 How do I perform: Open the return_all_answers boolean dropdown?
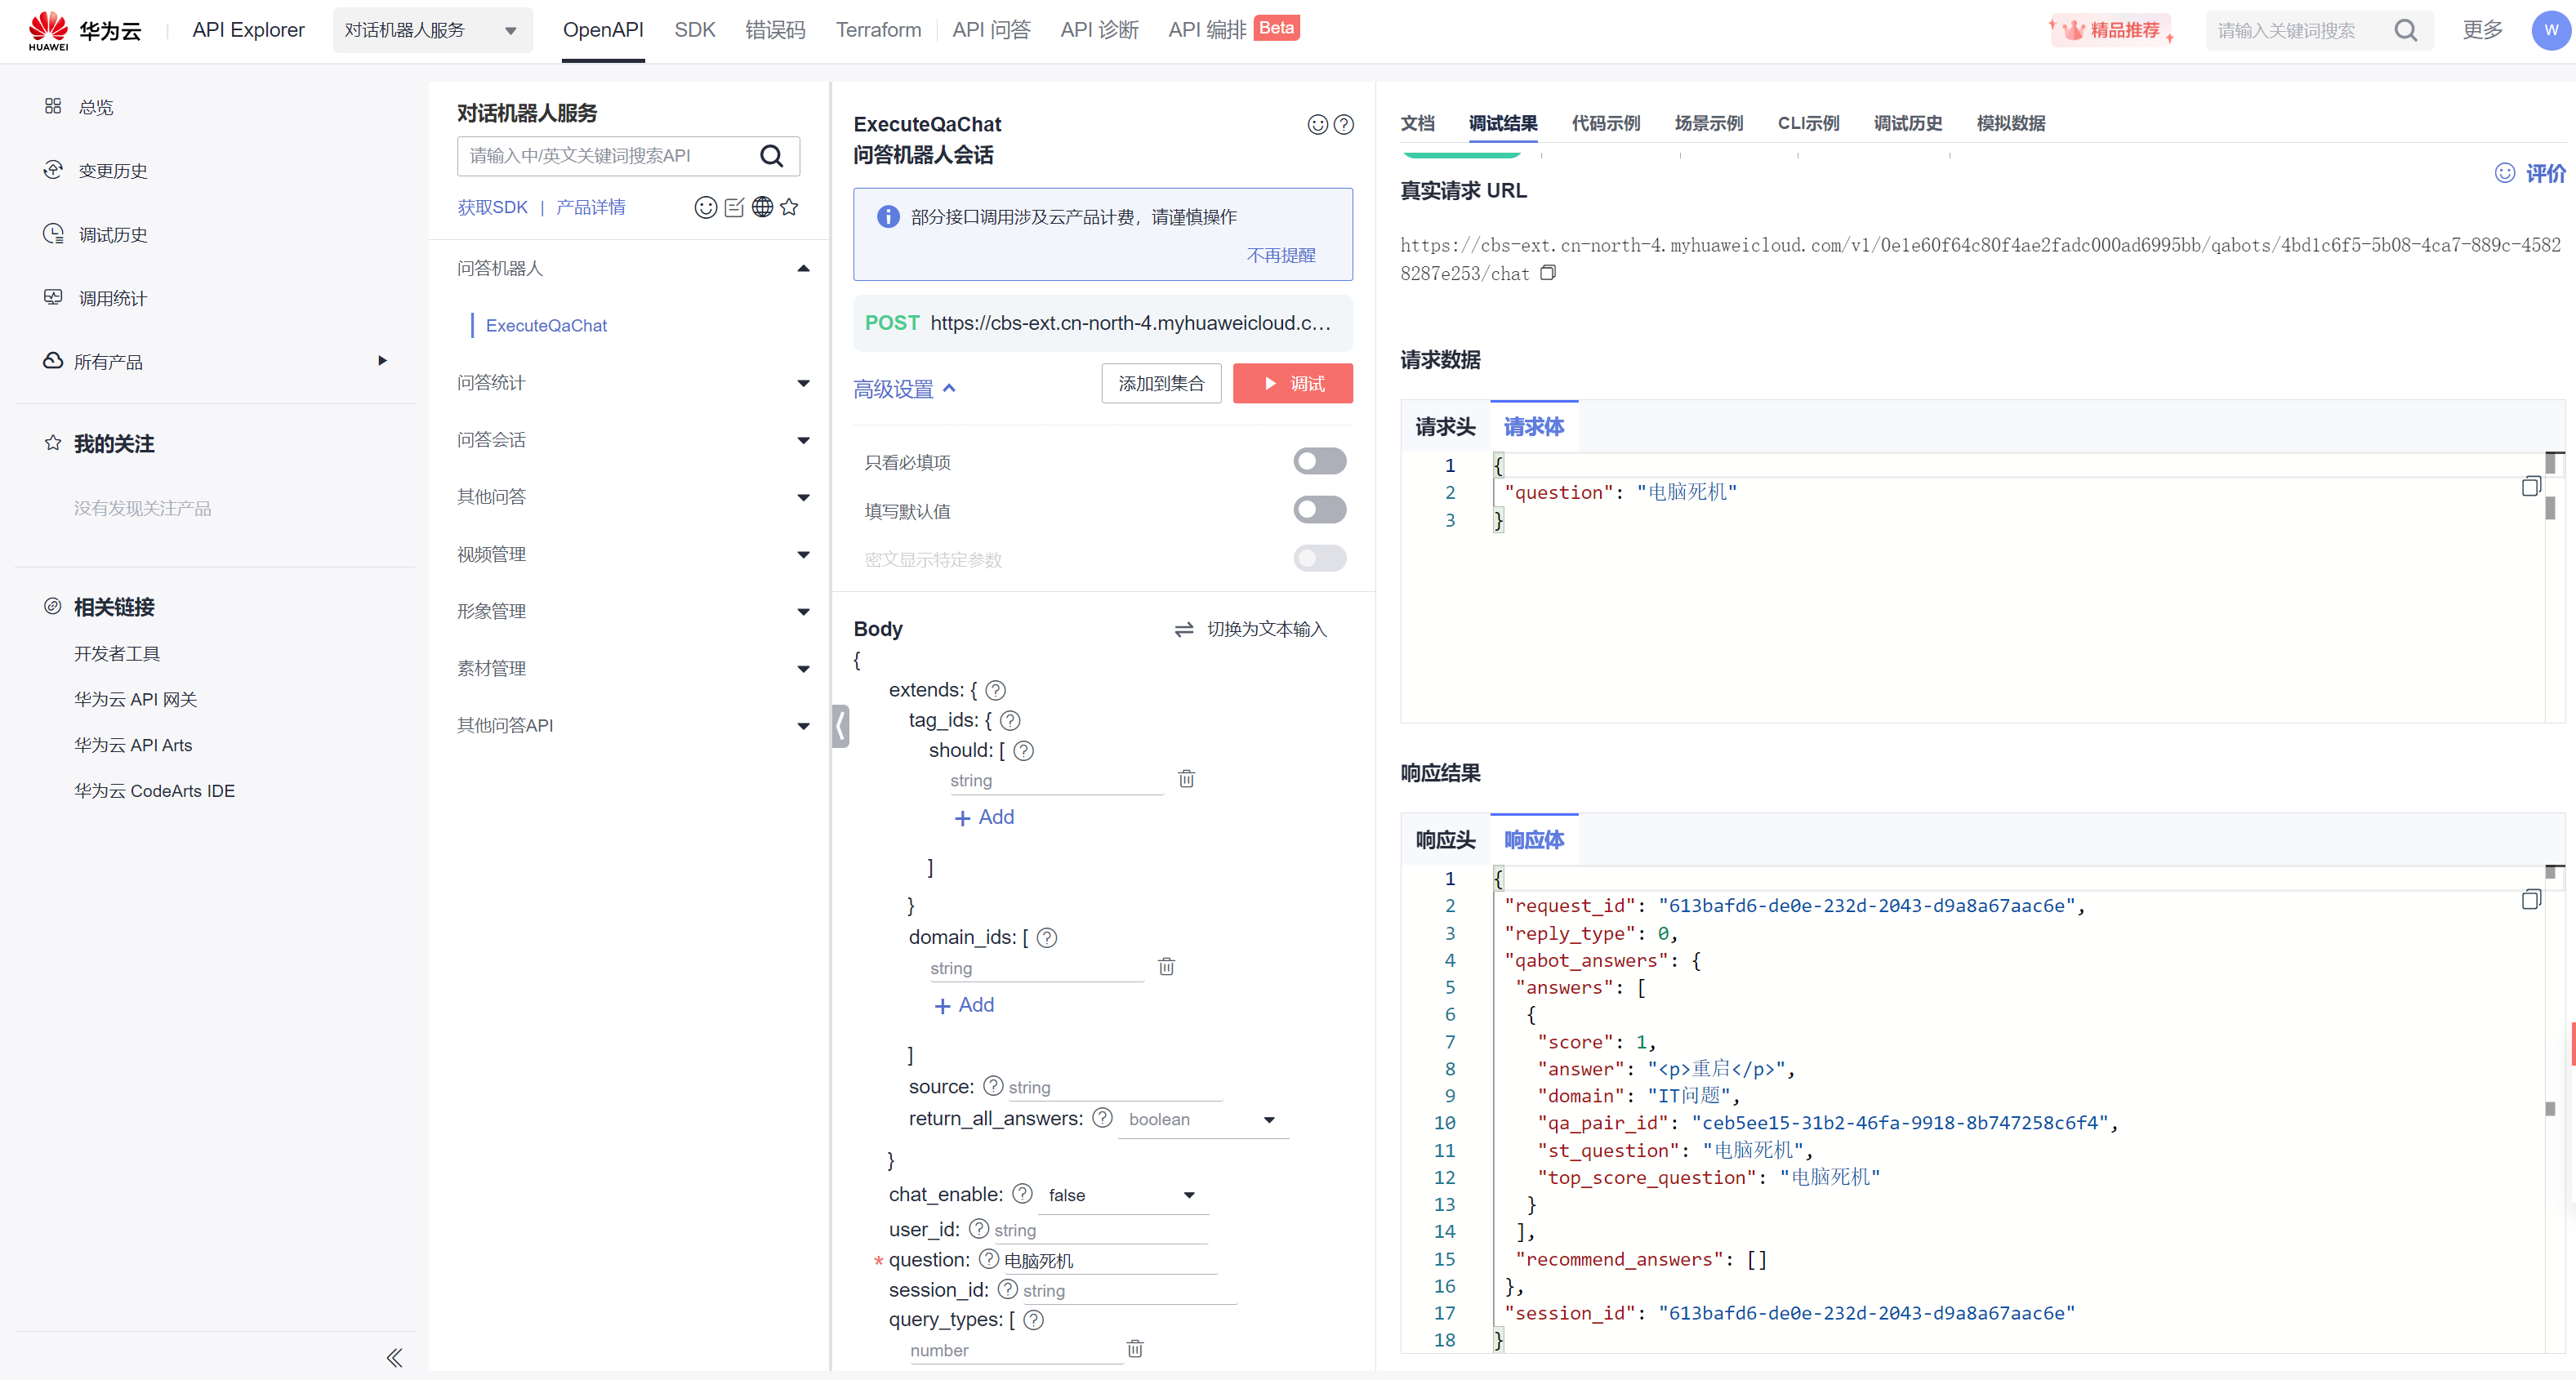(1203, 1119)
